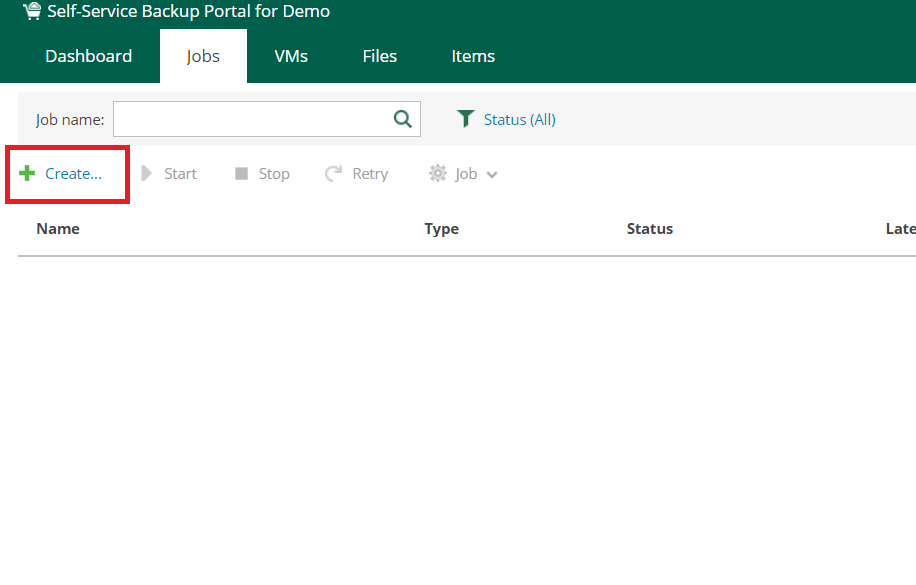Screen dimensions: 916x585
Task: Go to the Files tab
Action: point(380,56)
